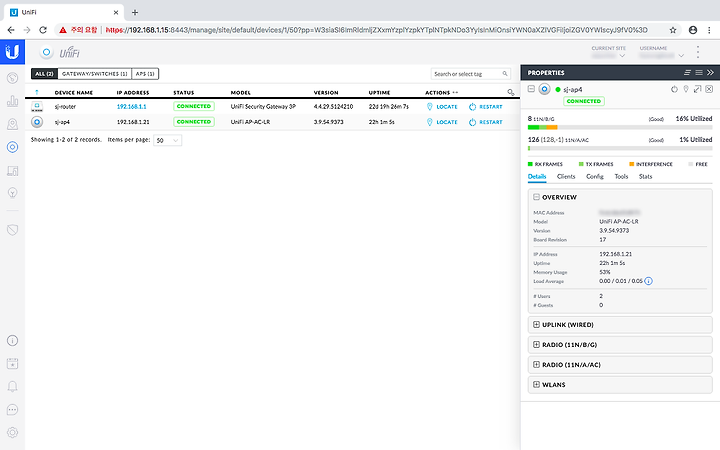The height and width of the screenshot is (450, 720).
Task: Click the 11N/A/AC channel utilization bar
Action: point(620,148)
